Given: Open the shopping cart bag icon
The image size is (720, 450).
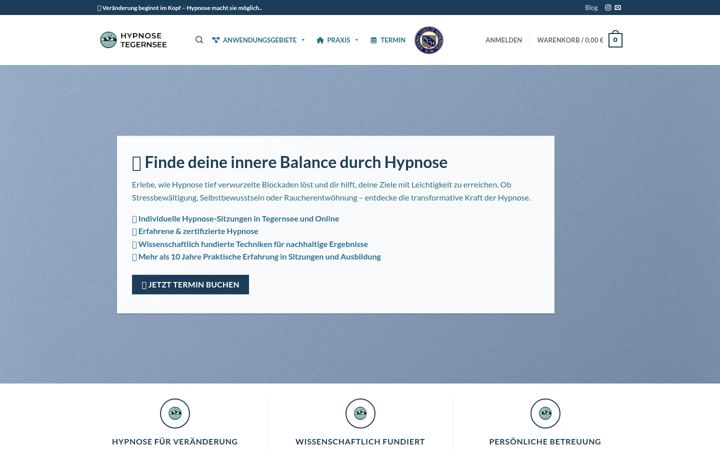Looking at the screenshot, I should tap(615, 39).
